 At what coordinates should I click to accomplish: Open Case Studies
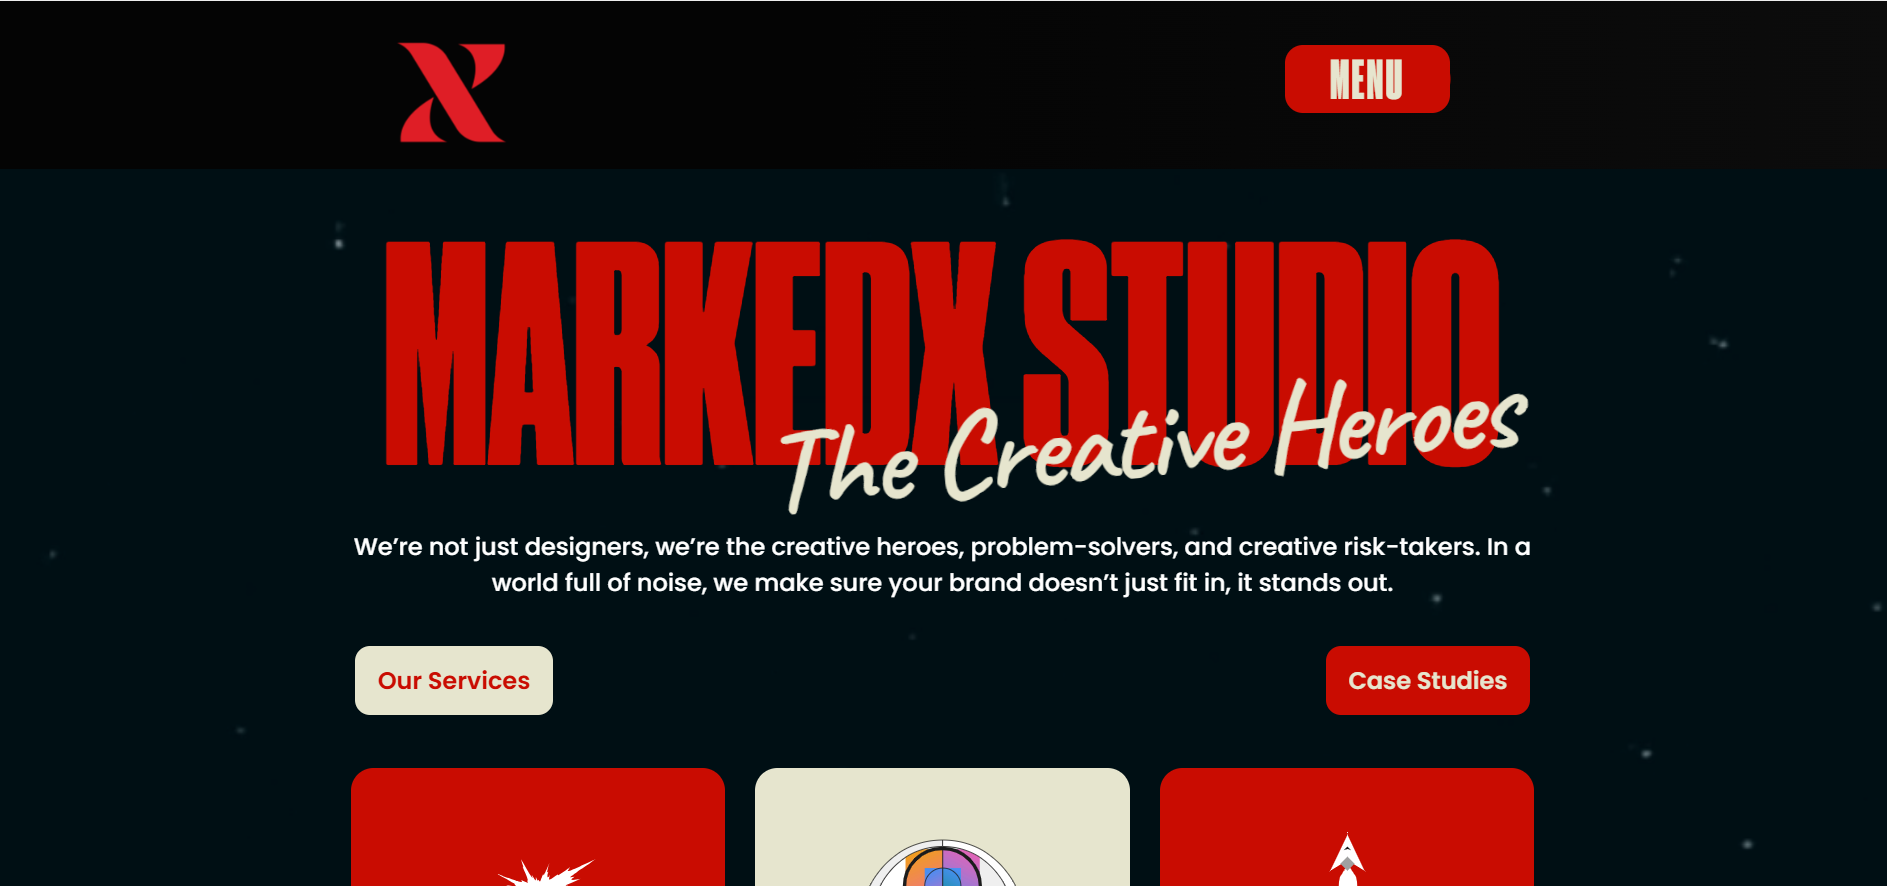tap(1427, 680)
